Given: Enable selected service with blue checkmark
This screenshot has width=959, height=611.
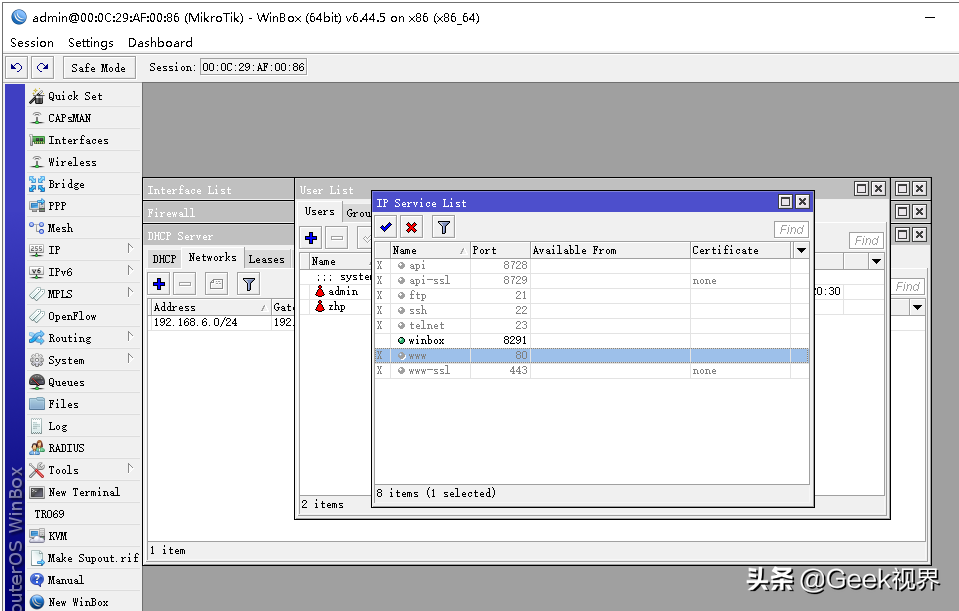Looking at the screenshot, I should coord(386,228).
